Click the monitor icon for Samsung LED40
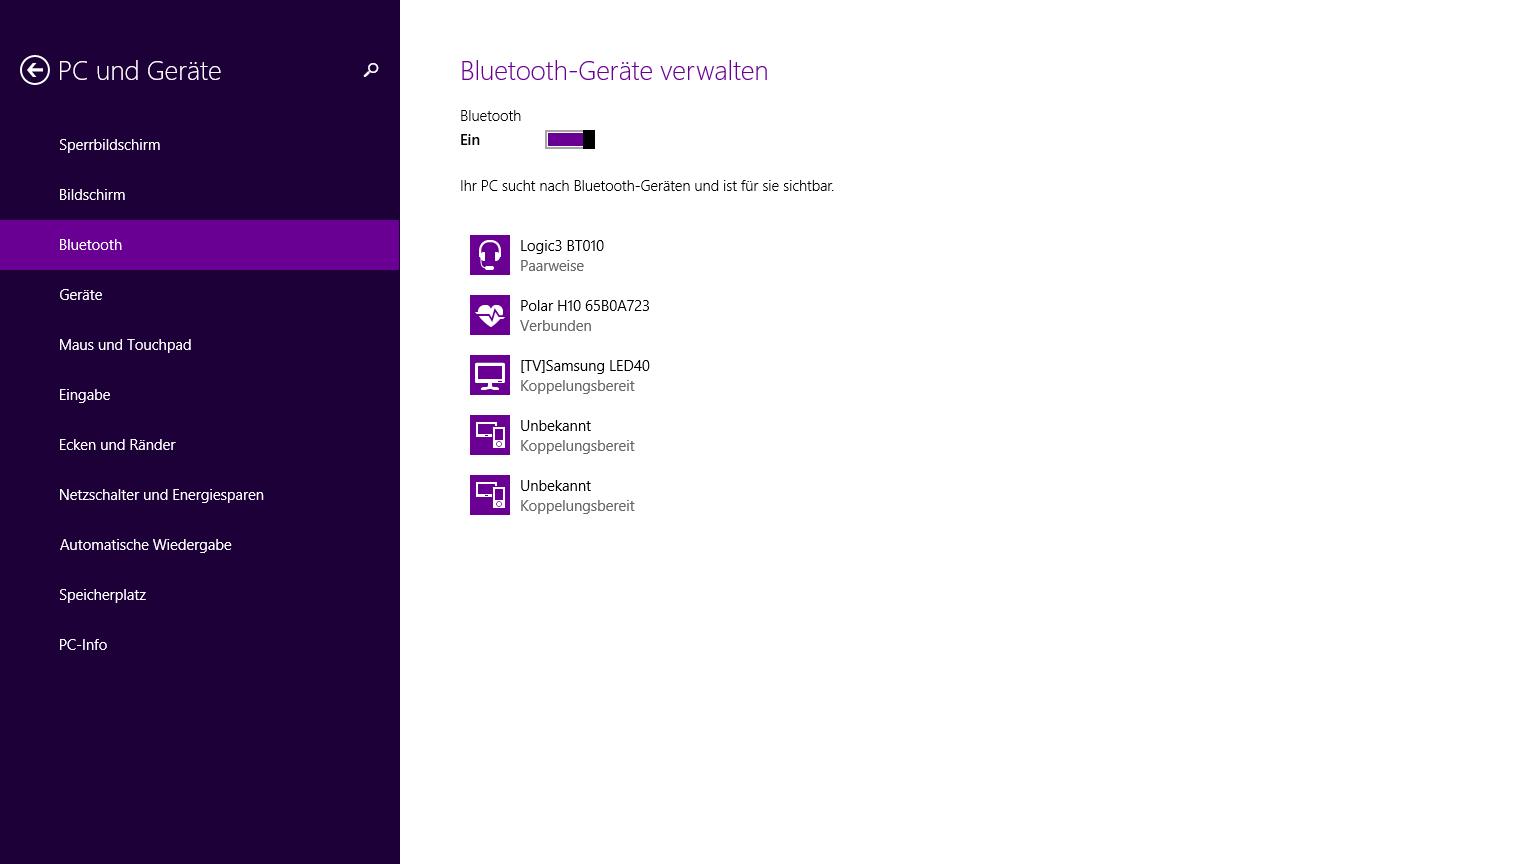The image size is (1536, 864). tap(490, 375)
